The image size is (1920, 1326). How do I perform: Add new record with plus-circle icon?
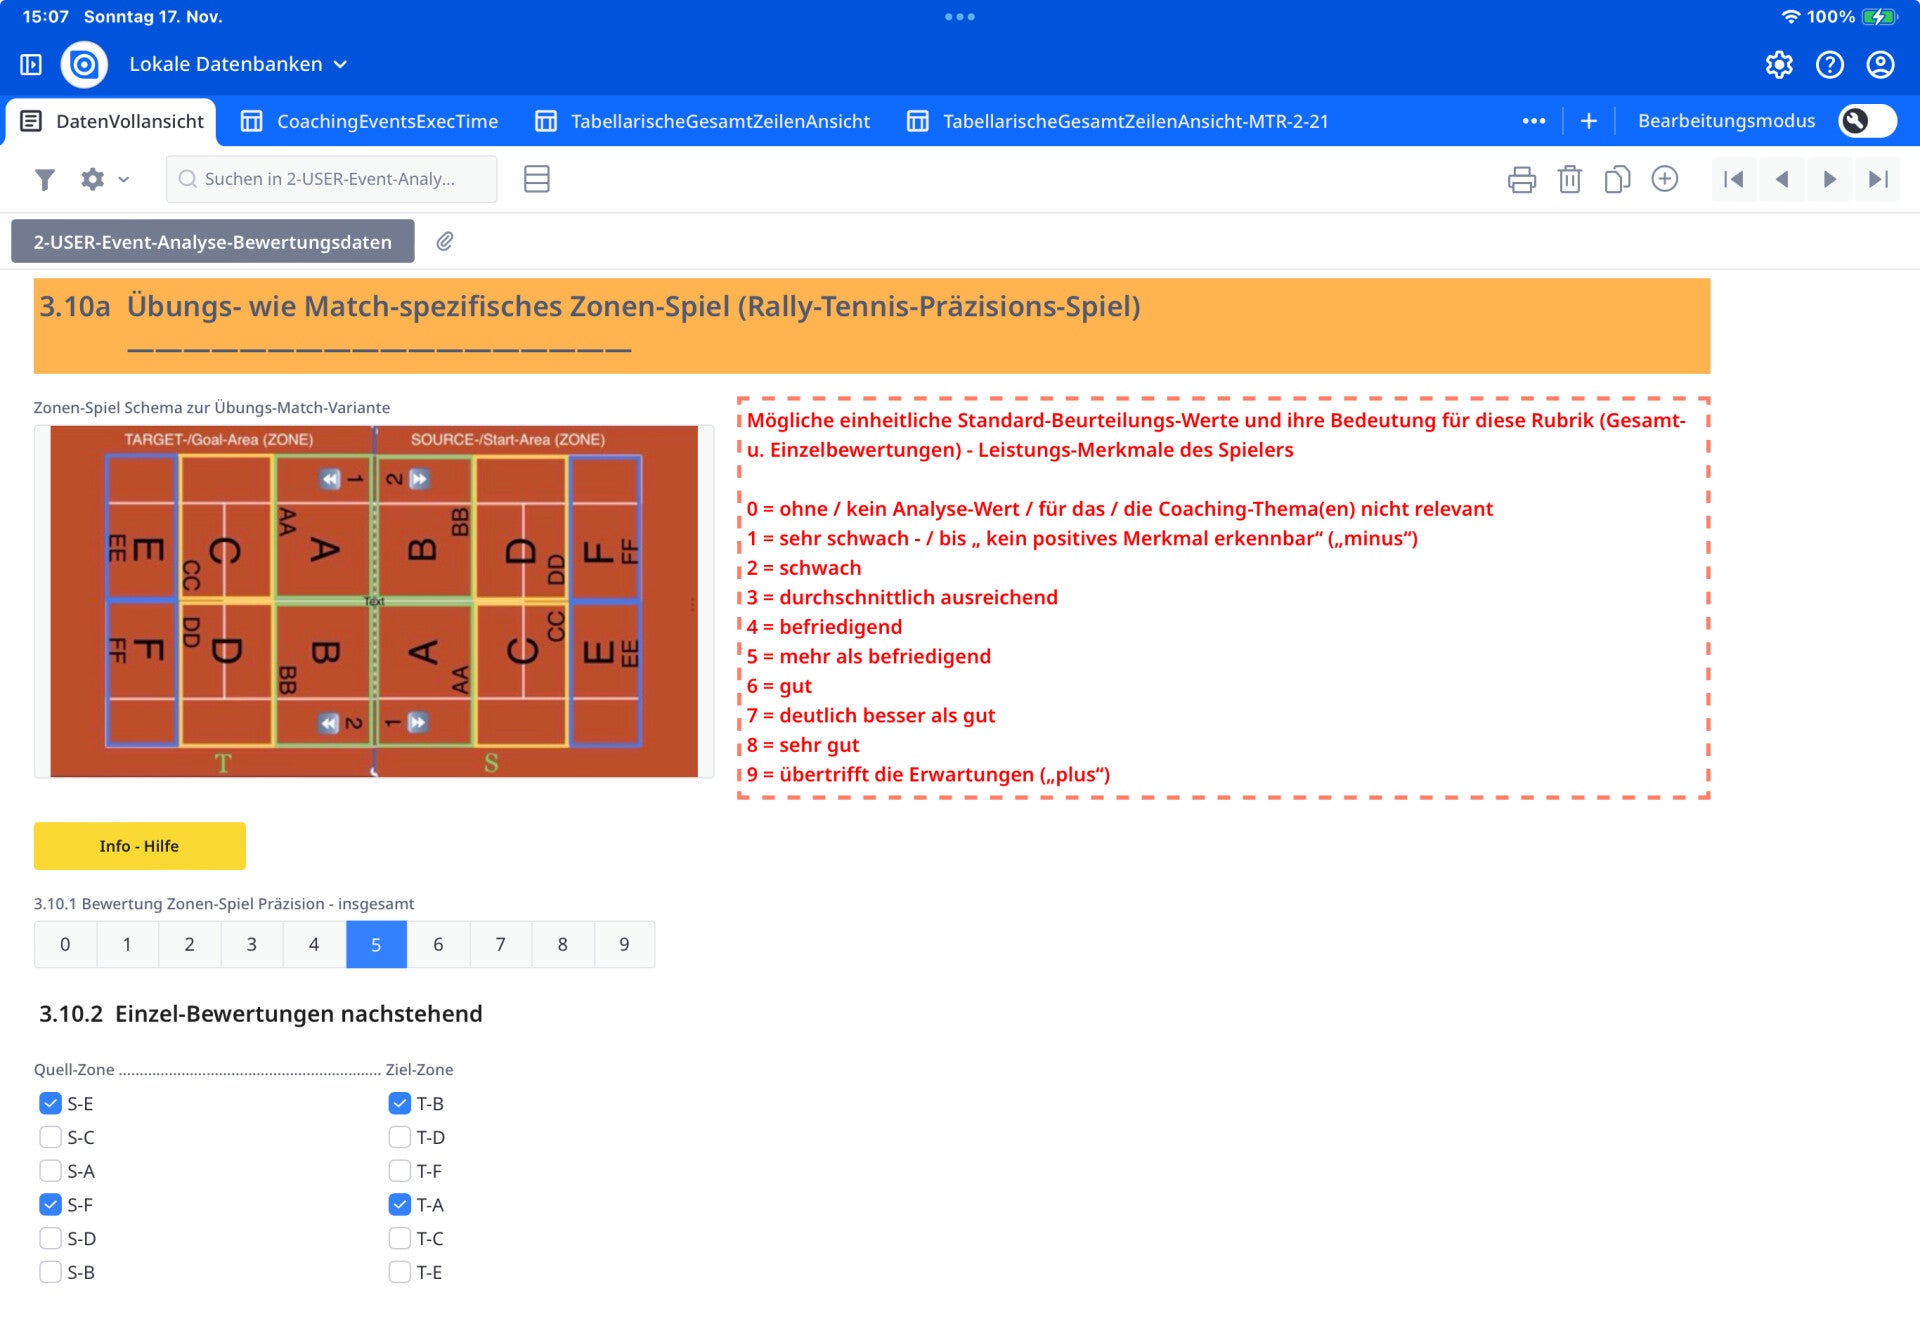[x=1664, y=179]
